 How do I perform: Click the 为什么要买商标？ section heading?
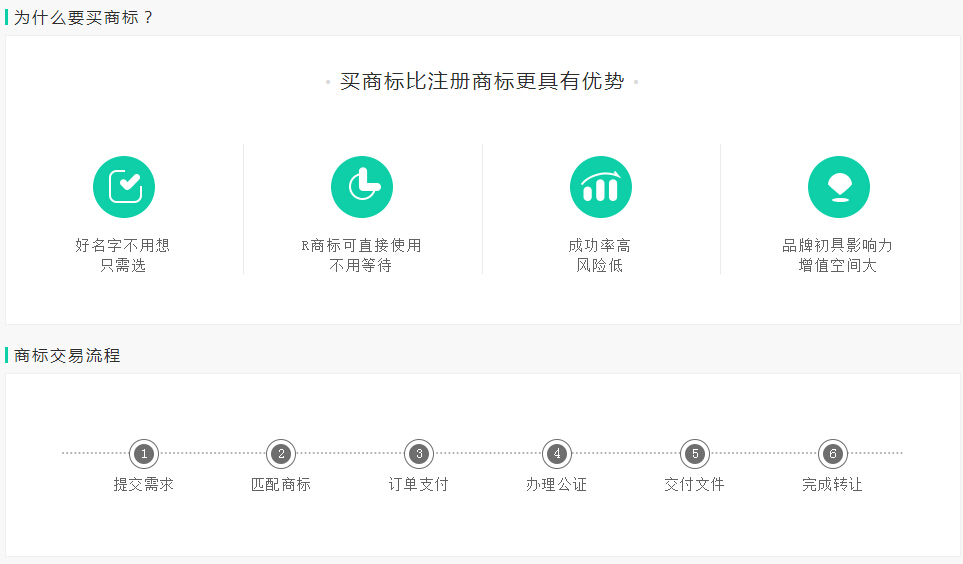(85, 18)
